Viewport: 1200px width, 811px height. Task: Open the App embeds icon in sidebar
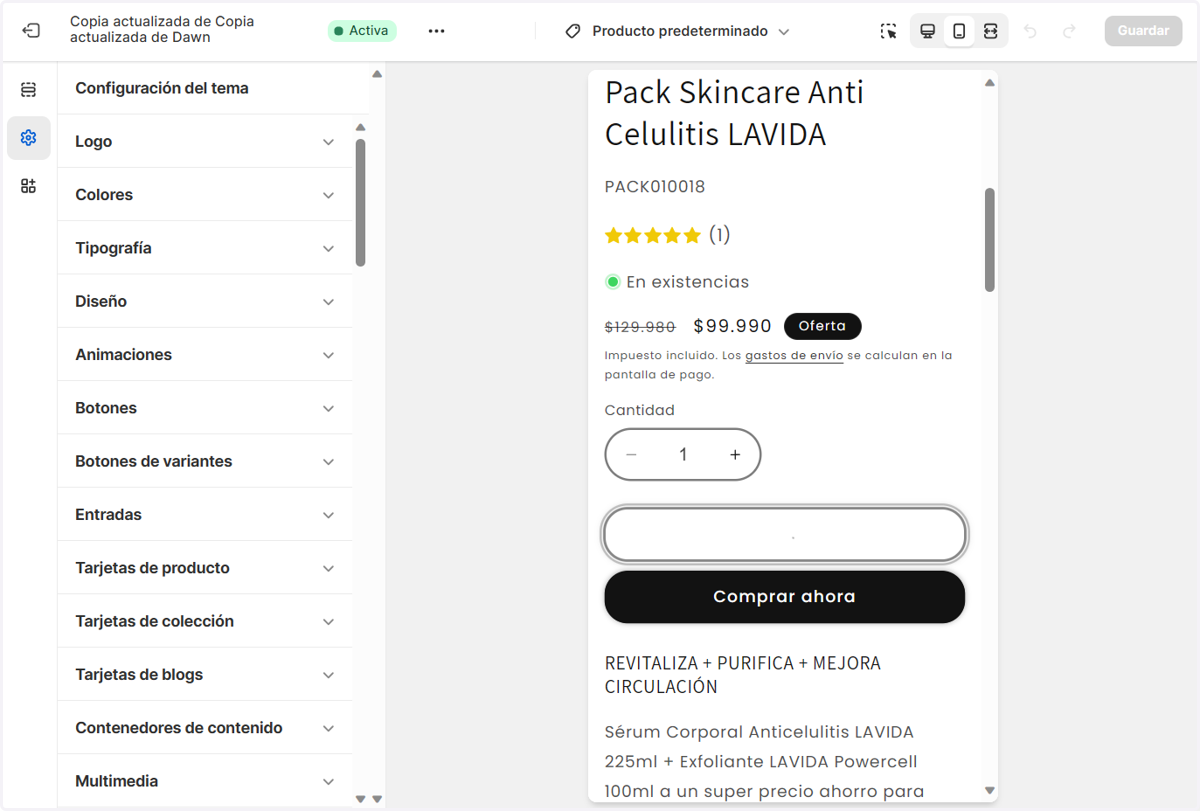[x=28, y=186]
